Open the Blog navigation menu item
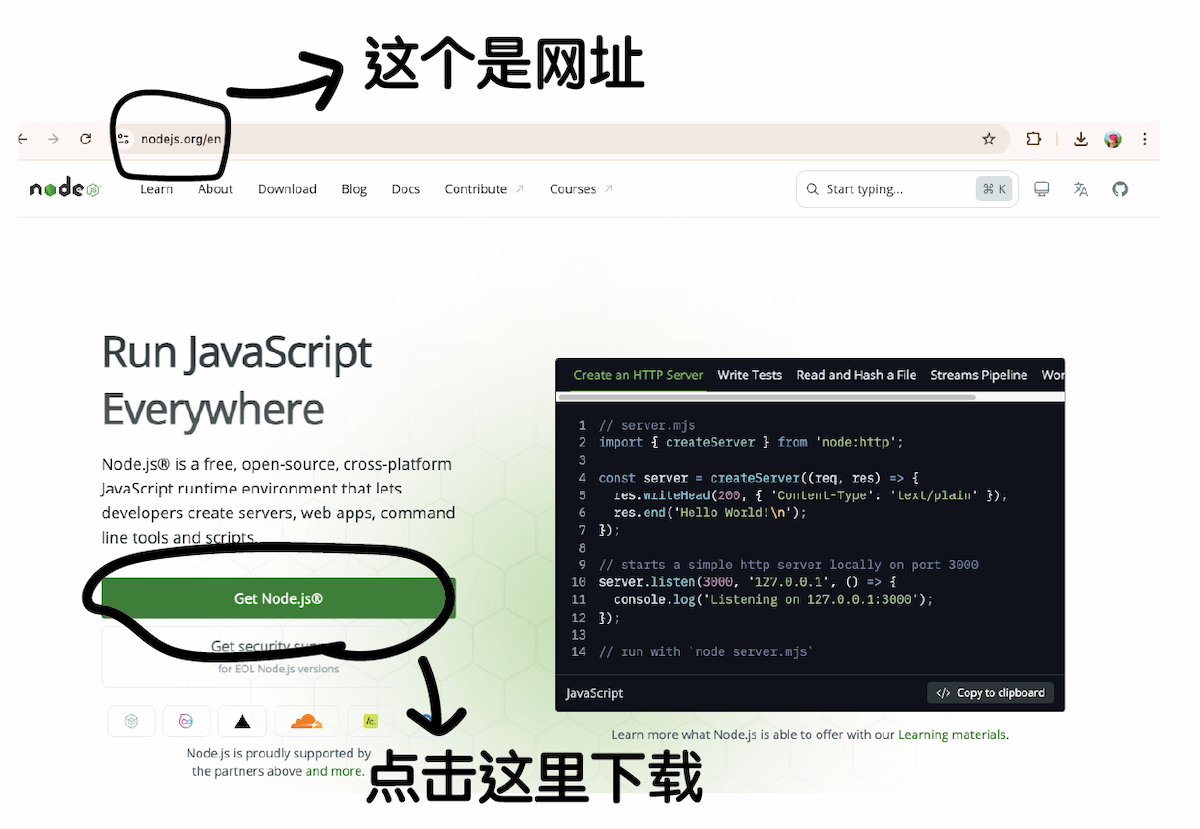This screenshot has height=829, width=1200. tap(354, 189)
